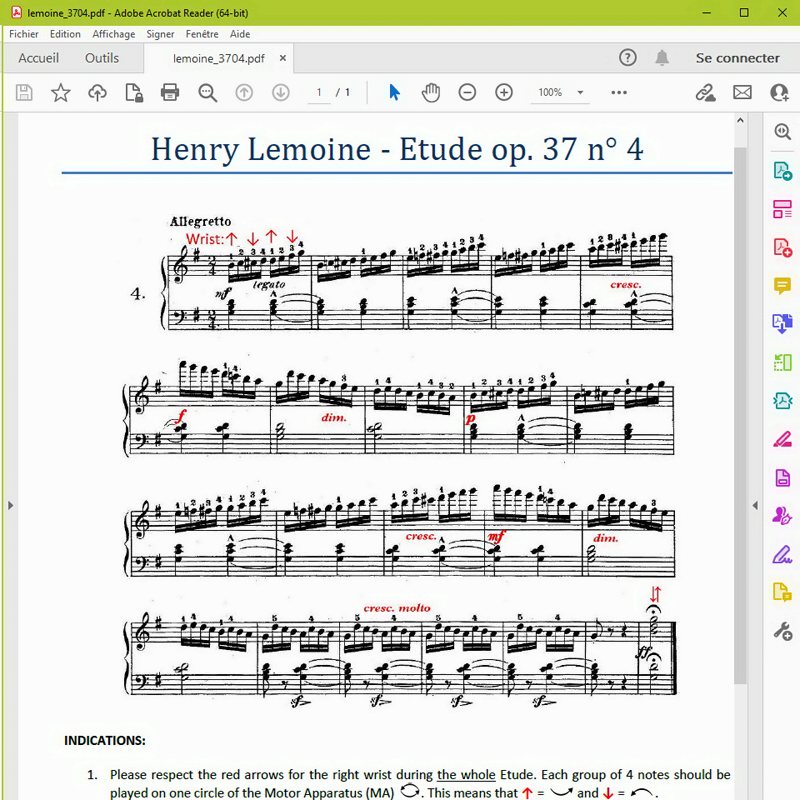This screenshot has width=800, height=800.
Task: Expand the left navigation pane arrow
Action: pos(10,505)
